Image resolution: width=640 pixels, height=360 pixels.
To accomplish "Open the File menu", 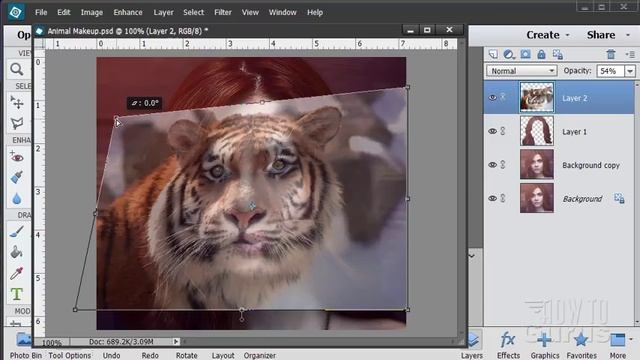I will (41, 12).
